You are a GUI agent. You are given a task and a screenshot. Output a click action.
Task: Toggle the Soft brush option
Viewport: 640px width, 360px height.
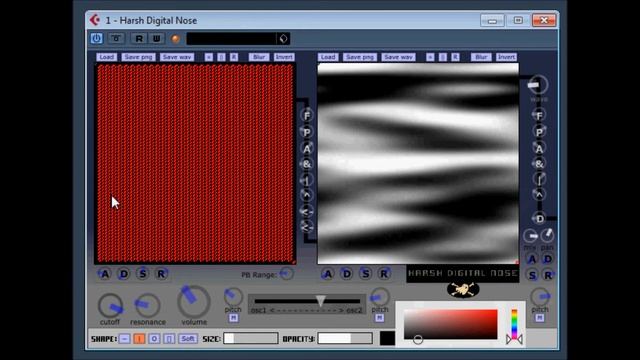tap(188, 339)
